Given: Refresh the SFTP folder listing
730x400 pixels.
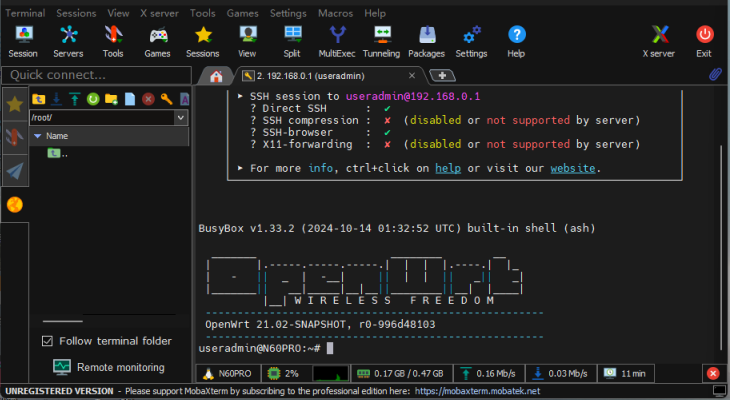Looking at the screenshot, I should pos(92,99).
